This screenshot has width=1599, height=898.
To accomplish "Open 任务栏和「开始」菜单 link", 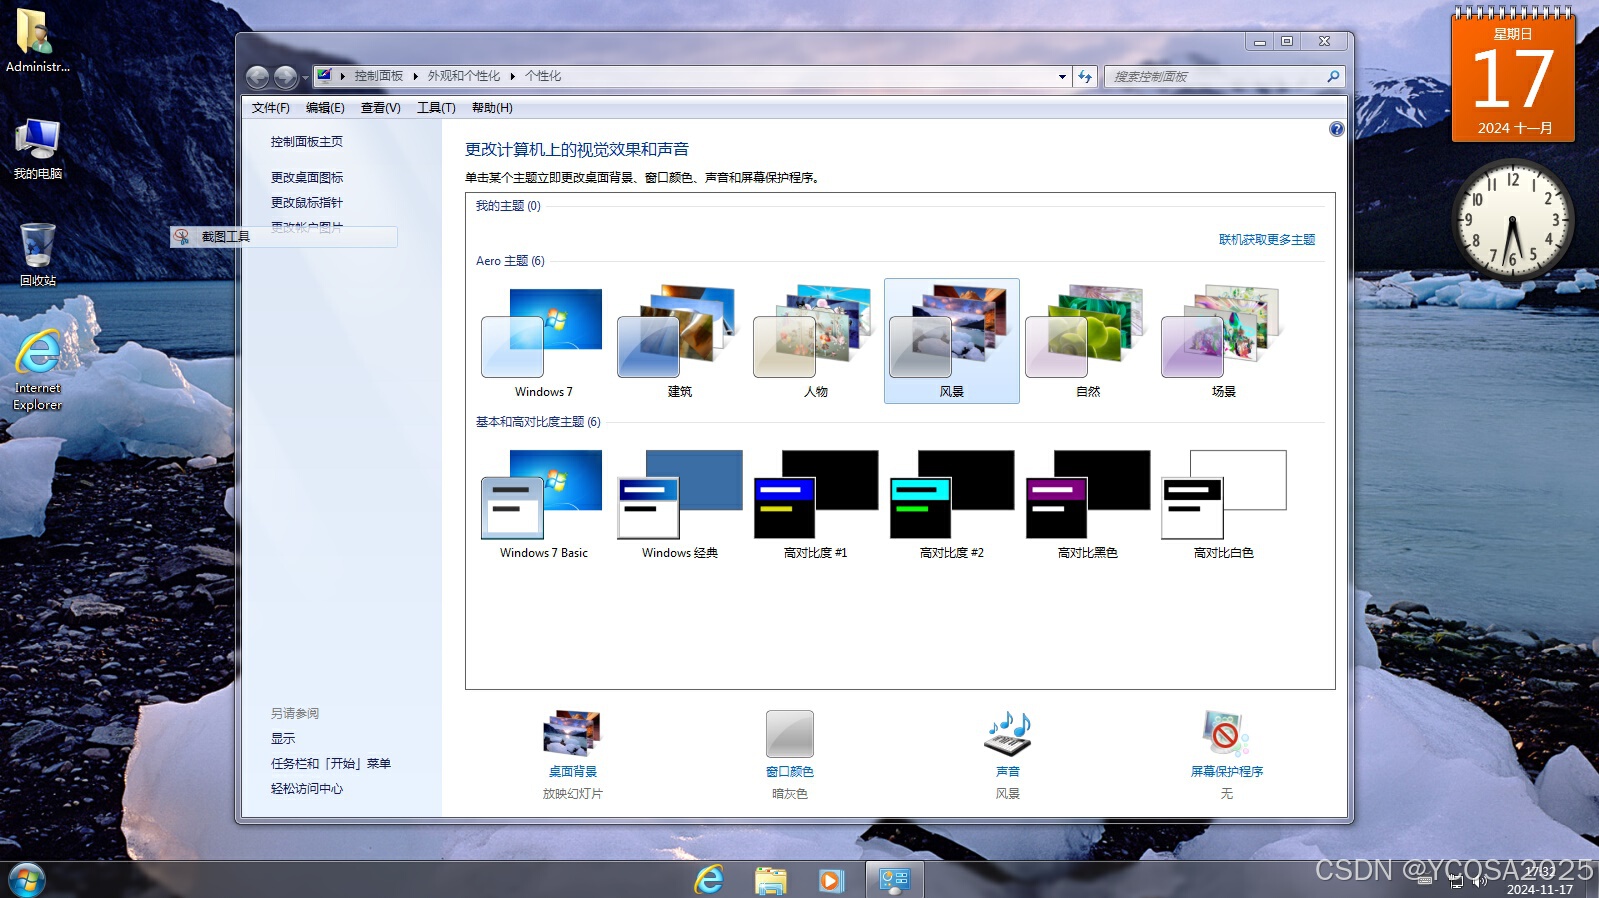I will [330, 764].
